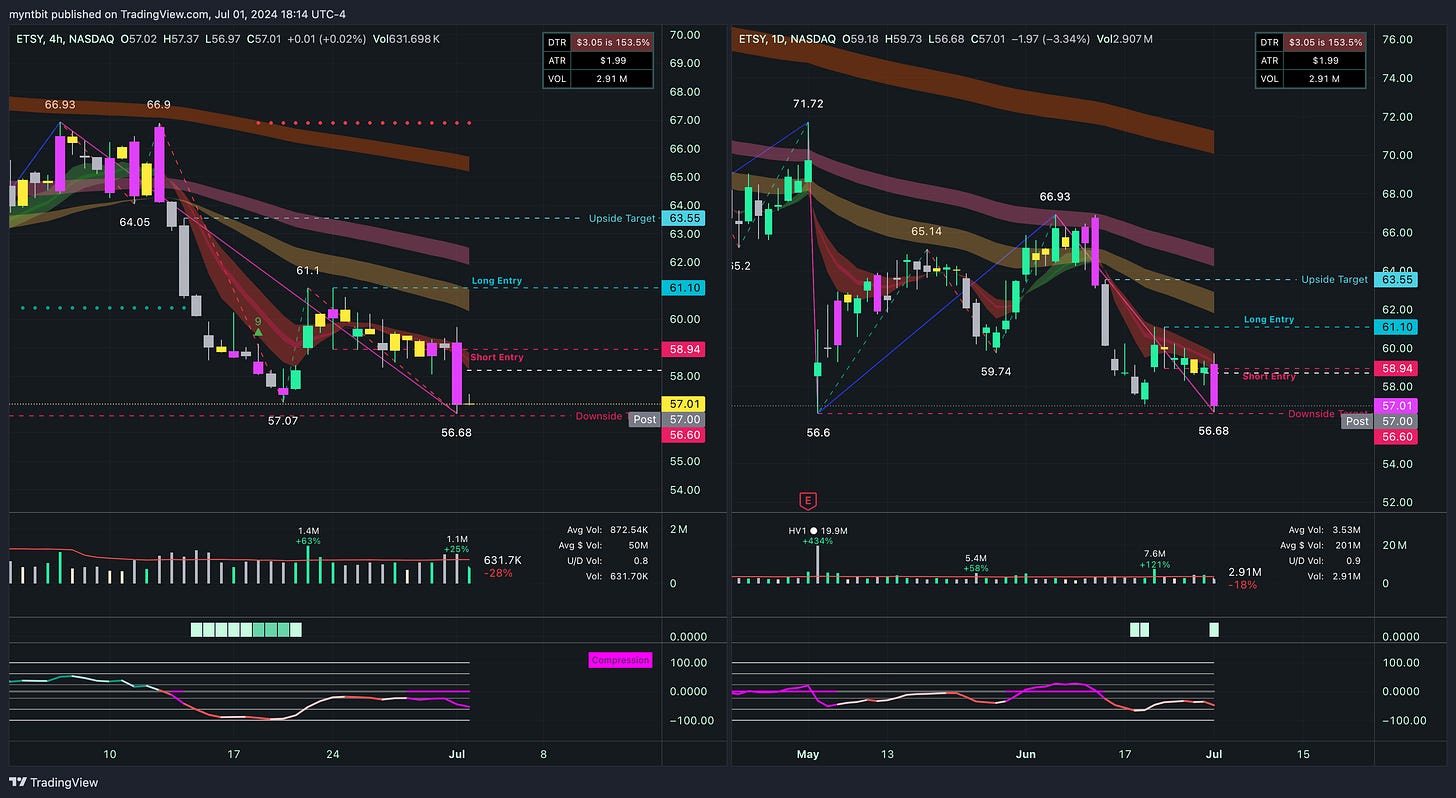
Task: Click the 61.1 pivot label on the 4h chart
Action: tap(307, 270)
